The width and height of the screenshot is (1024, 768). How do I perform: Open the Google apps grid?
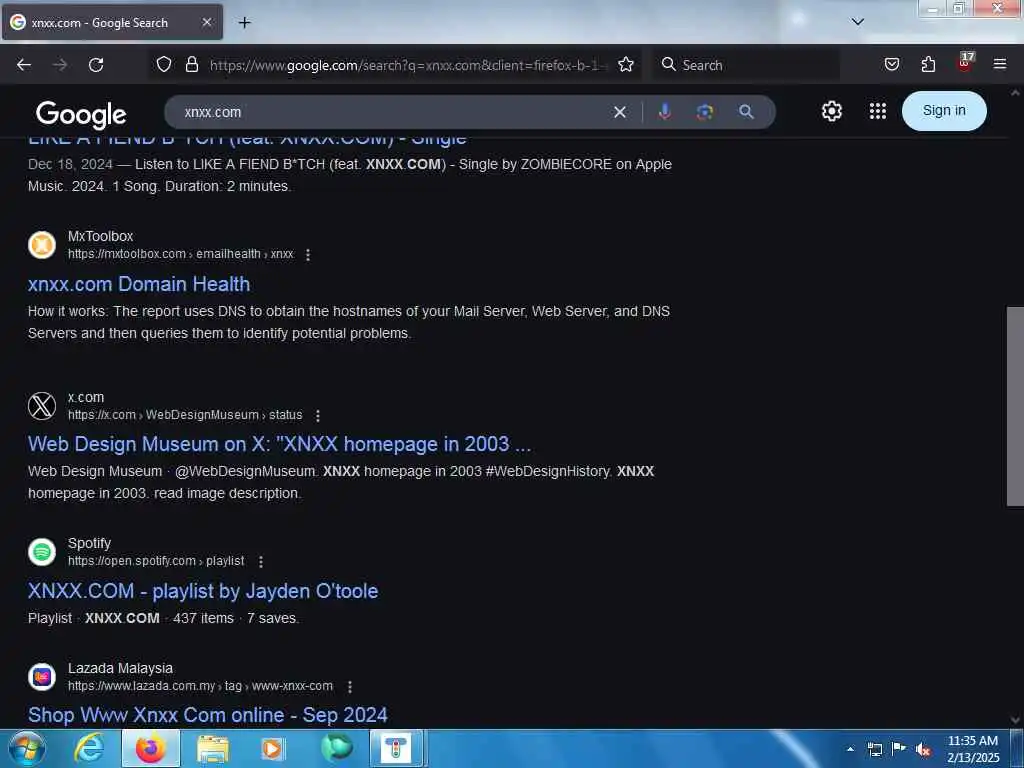(878, 111)
